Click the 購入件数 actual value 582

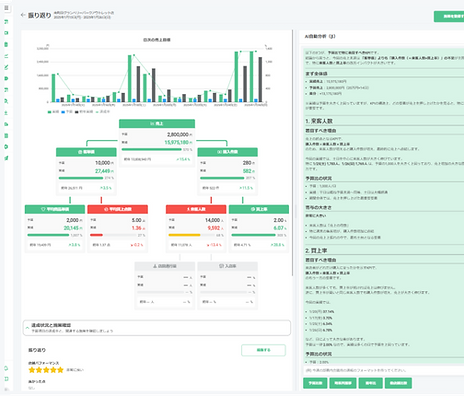click(x=247, y=171)
